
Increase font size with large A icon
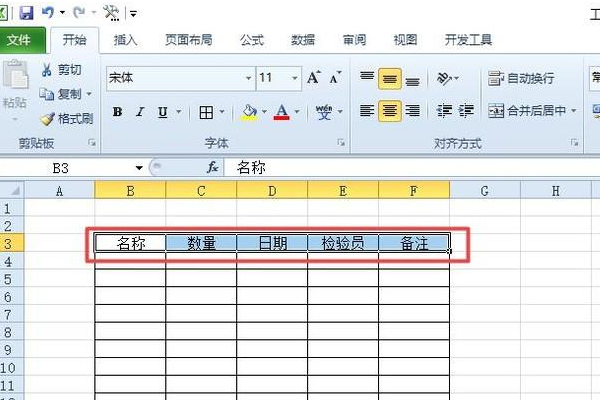(314, 78)
